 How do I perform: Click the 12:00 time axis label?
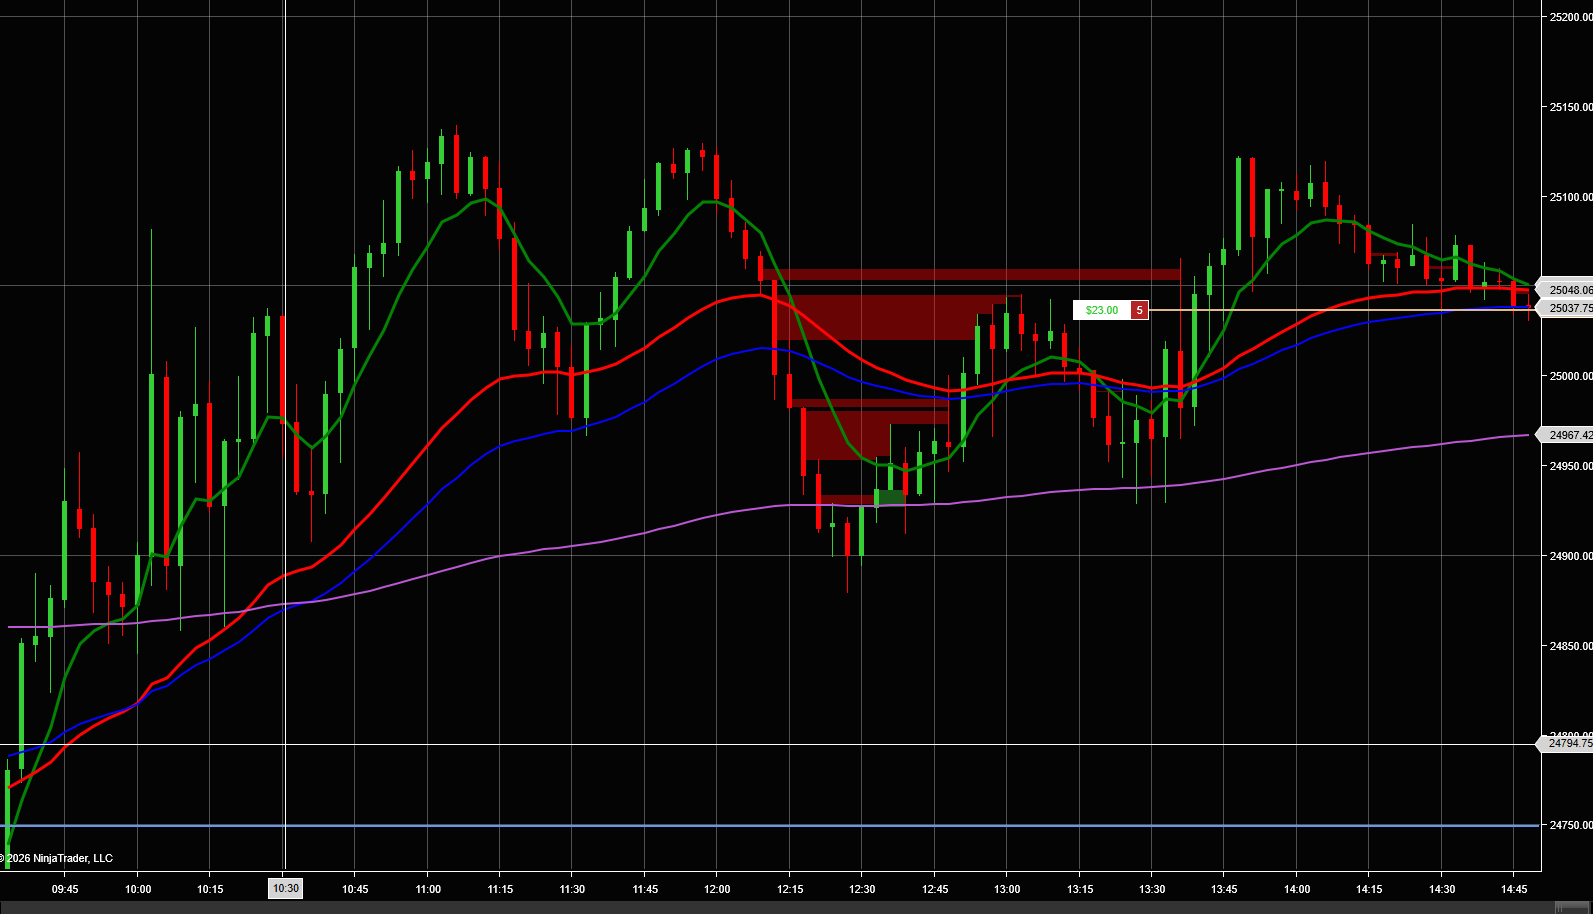click(x=717, y=889)
